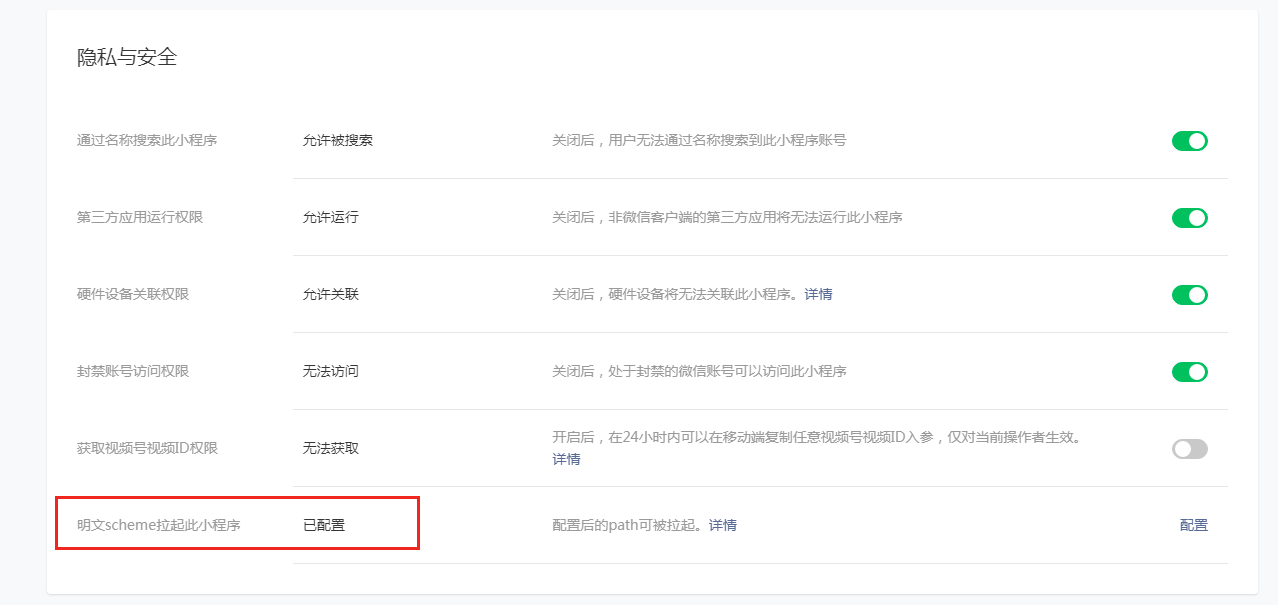Screen dimensions: 1278x605
Task: Open 详情 link in the 硬件设备关联权限 row
Action: [818, 294]
